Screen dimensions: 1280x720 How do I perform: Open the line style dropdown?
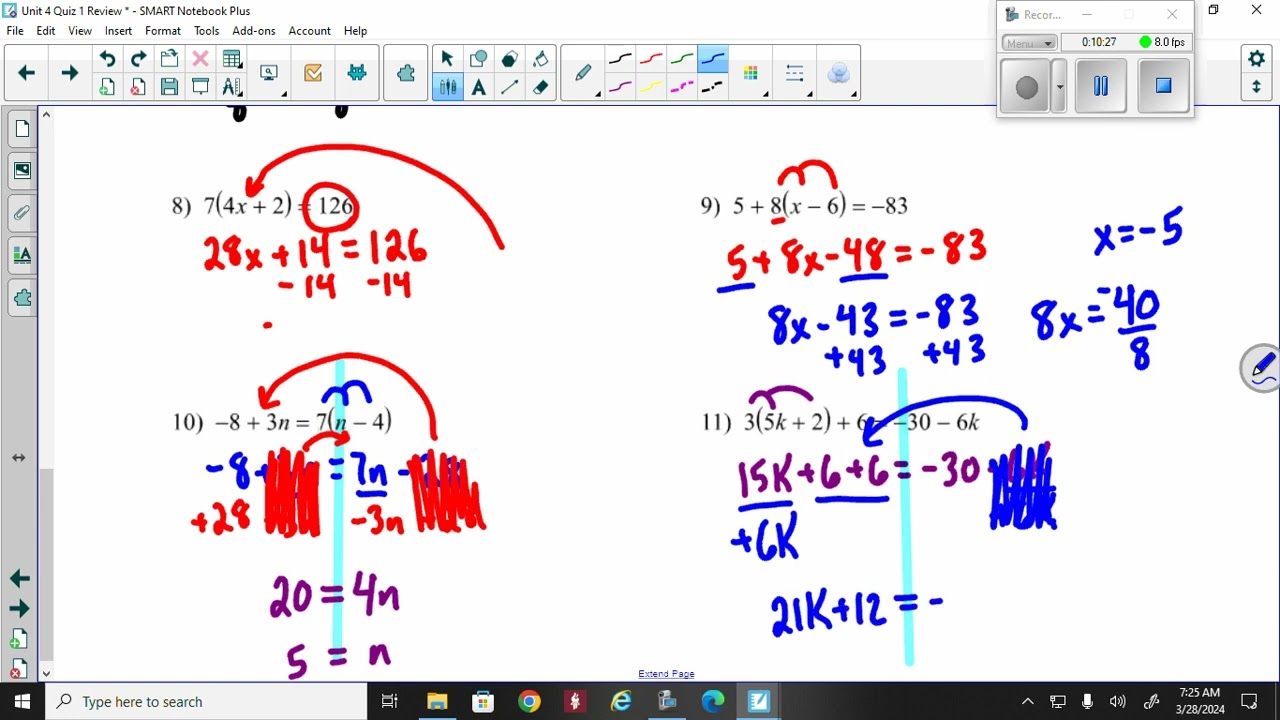[796, 73]
